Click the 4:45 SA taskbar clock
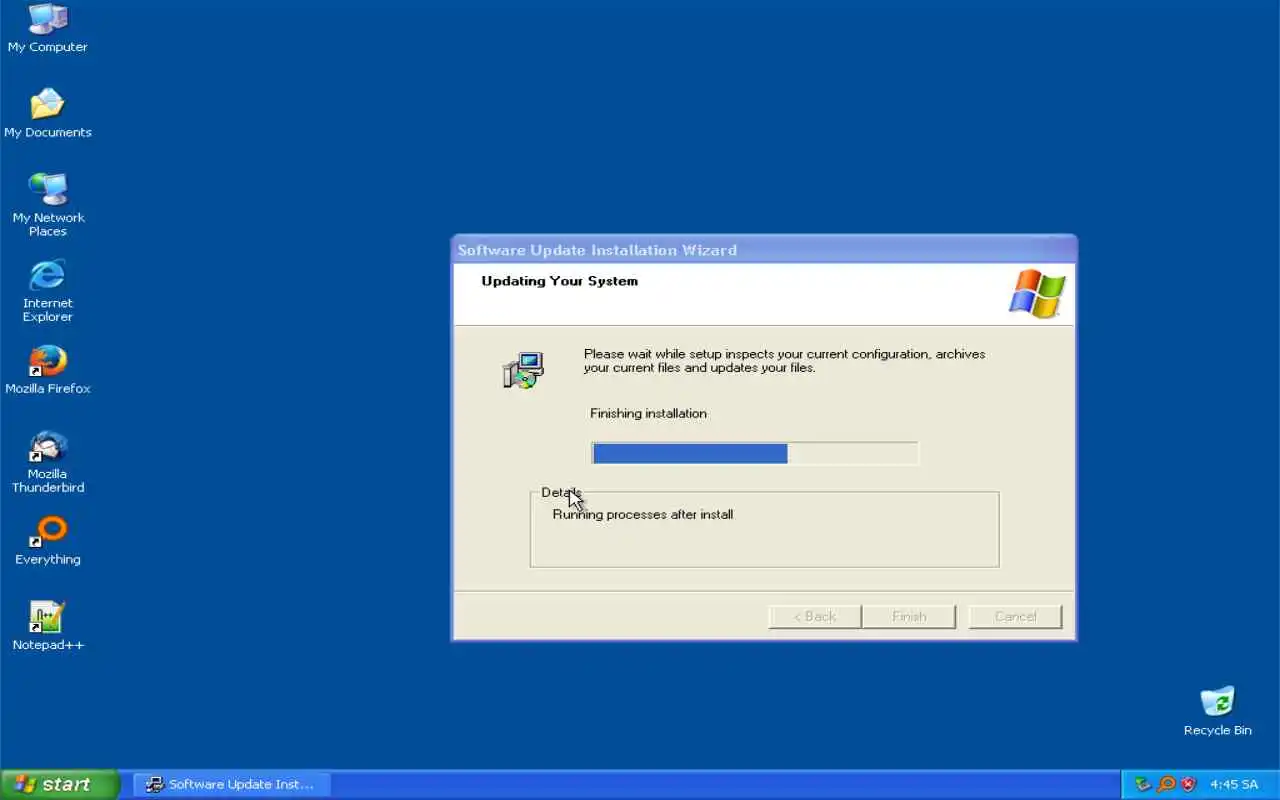Viewport: 1280px width, 800px height. [1234, 784]
